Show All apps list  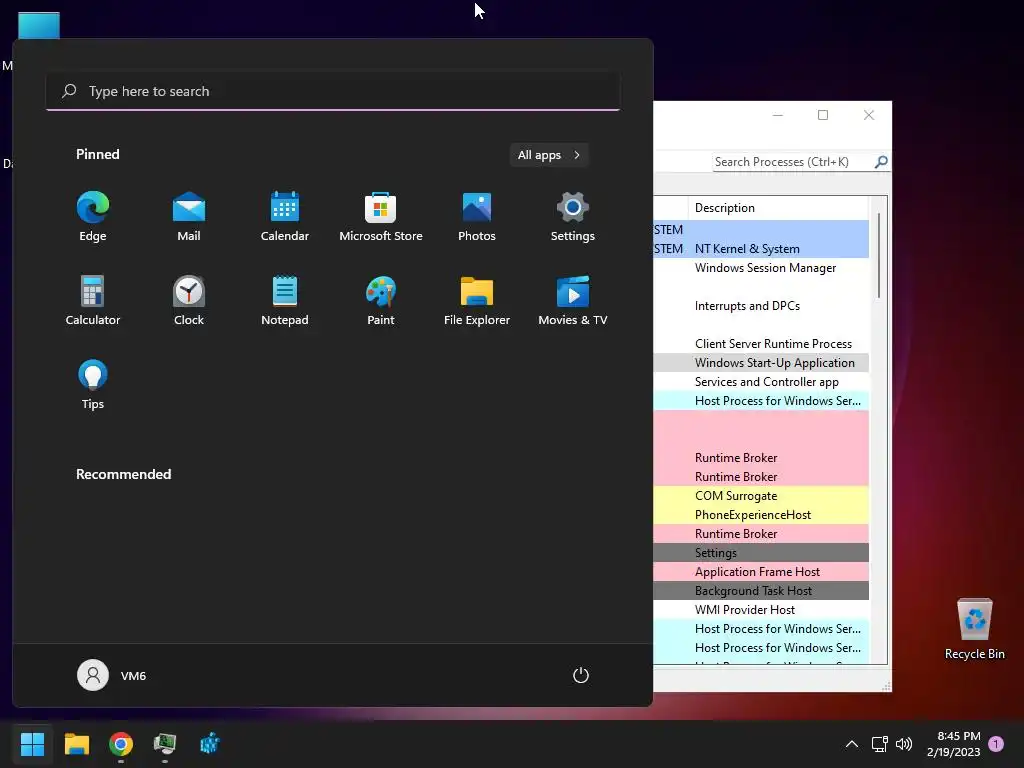coord(549,155)
